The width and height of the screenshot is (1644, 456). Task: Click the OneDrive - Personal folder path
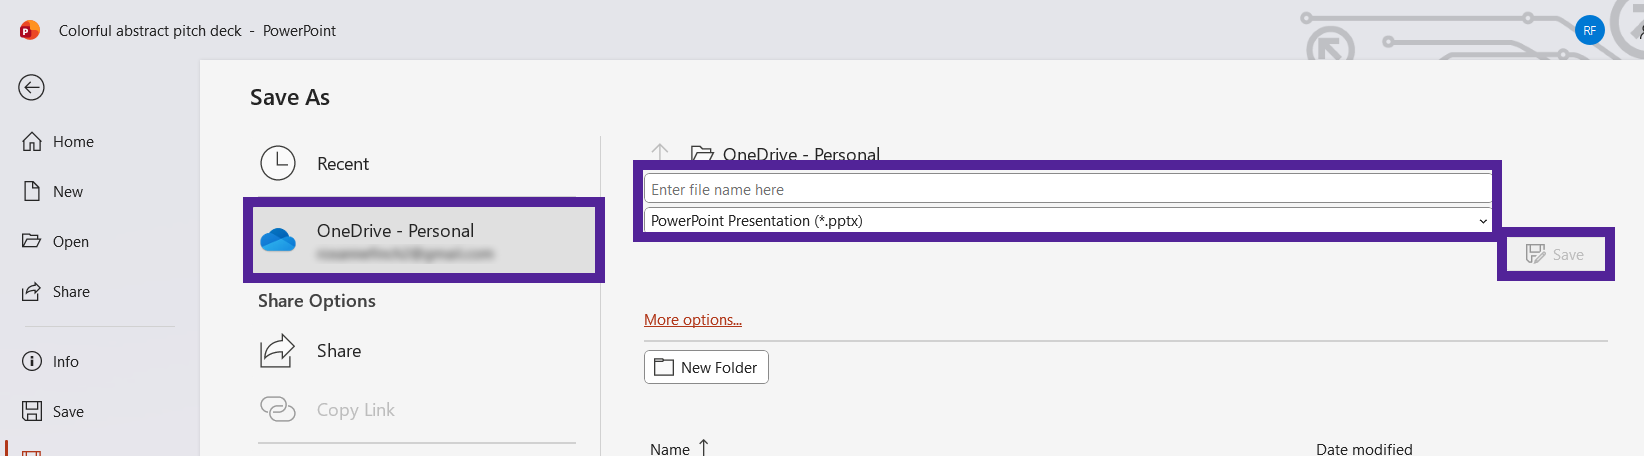tap(800, 154)
